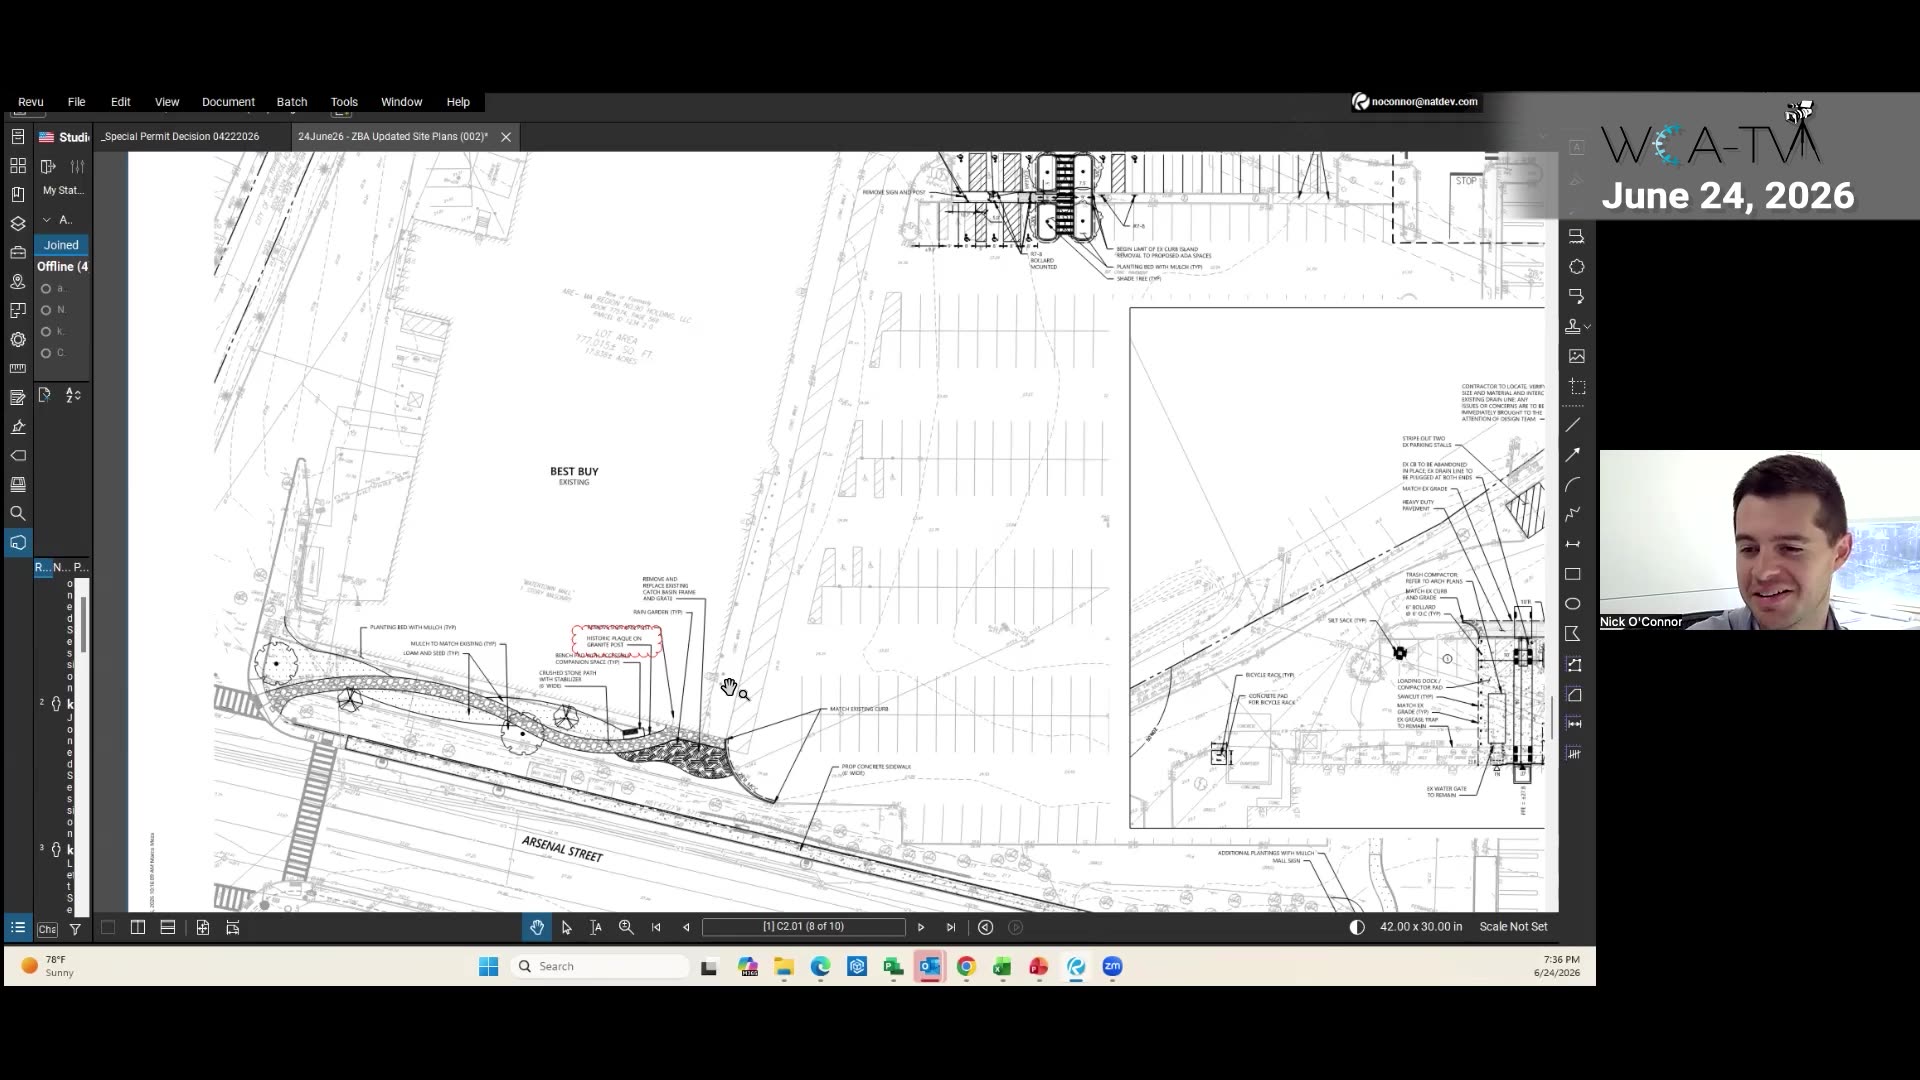Select the Image insert tool

pyautogui.click(x=1576, y=356)
